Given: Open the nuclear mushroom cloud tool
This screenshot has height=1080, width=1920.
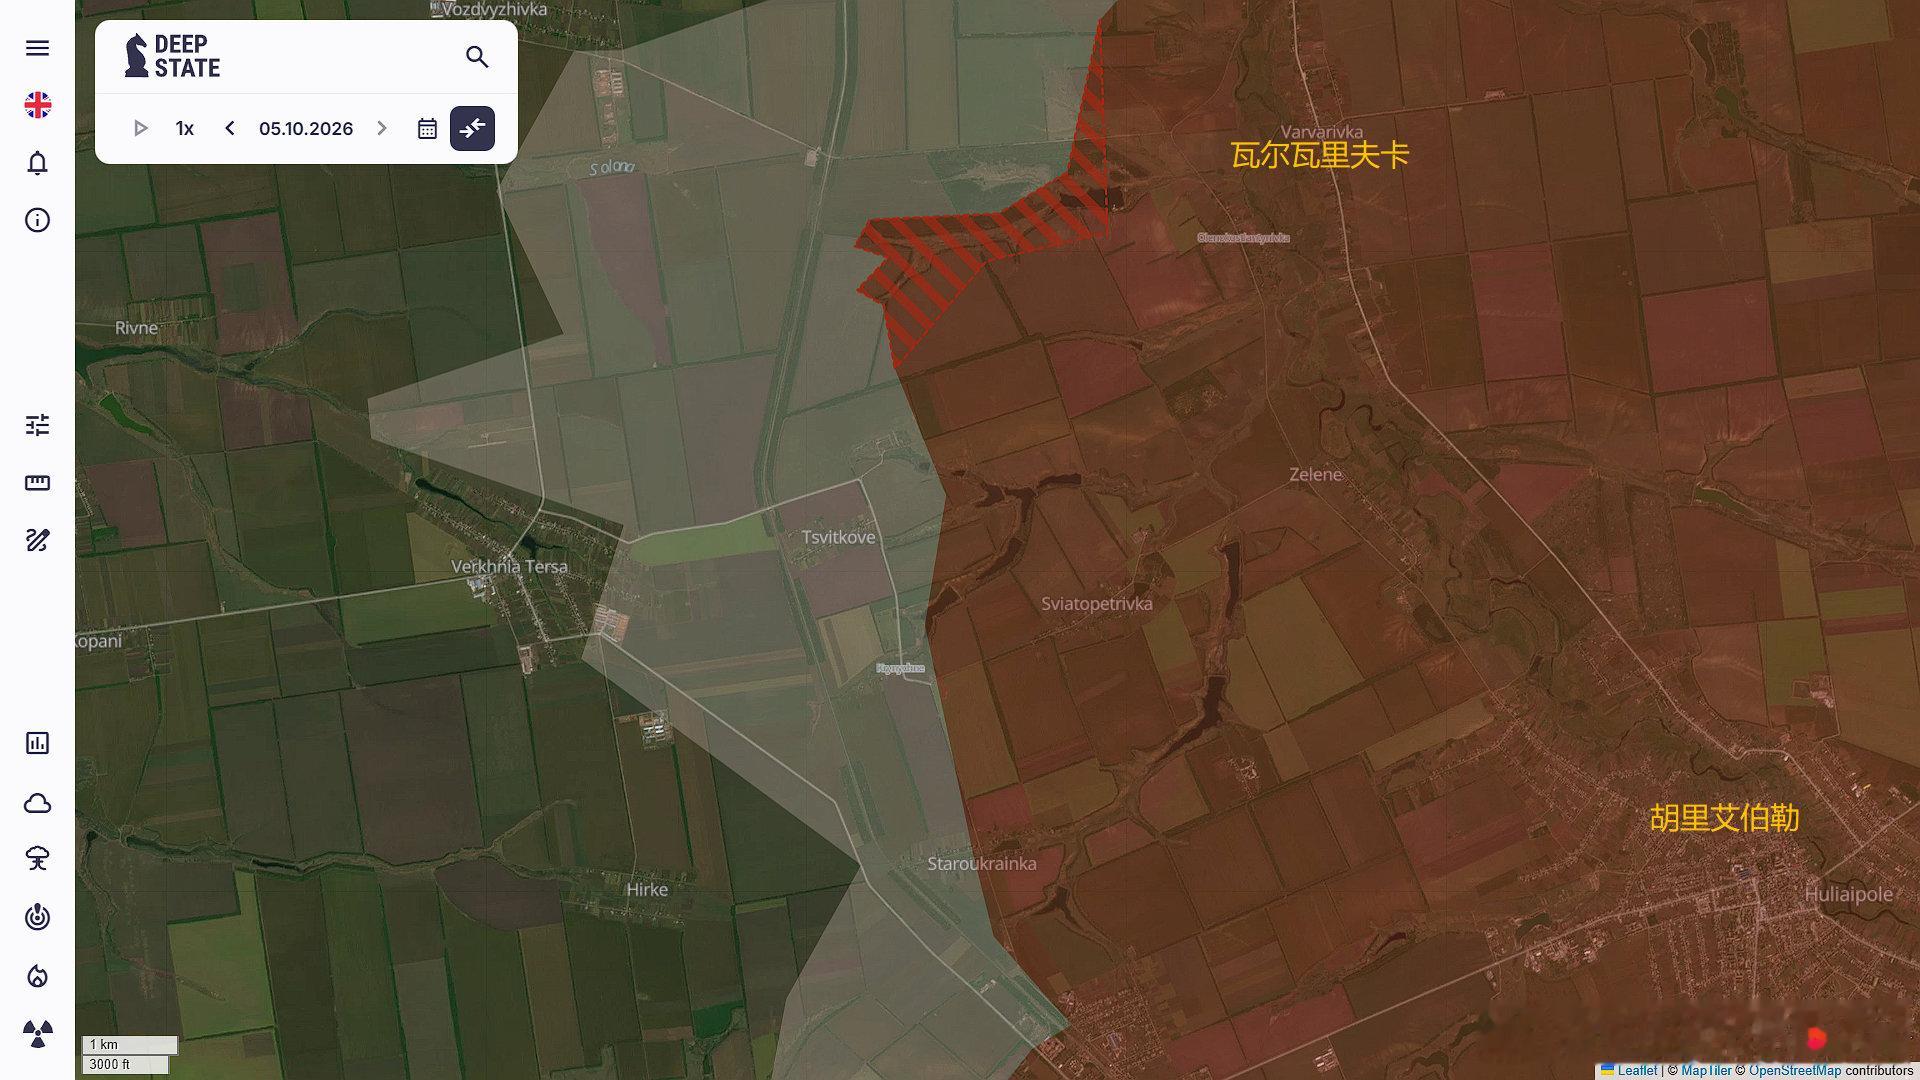Looking at the screenshot, I should tap(37, 859).
